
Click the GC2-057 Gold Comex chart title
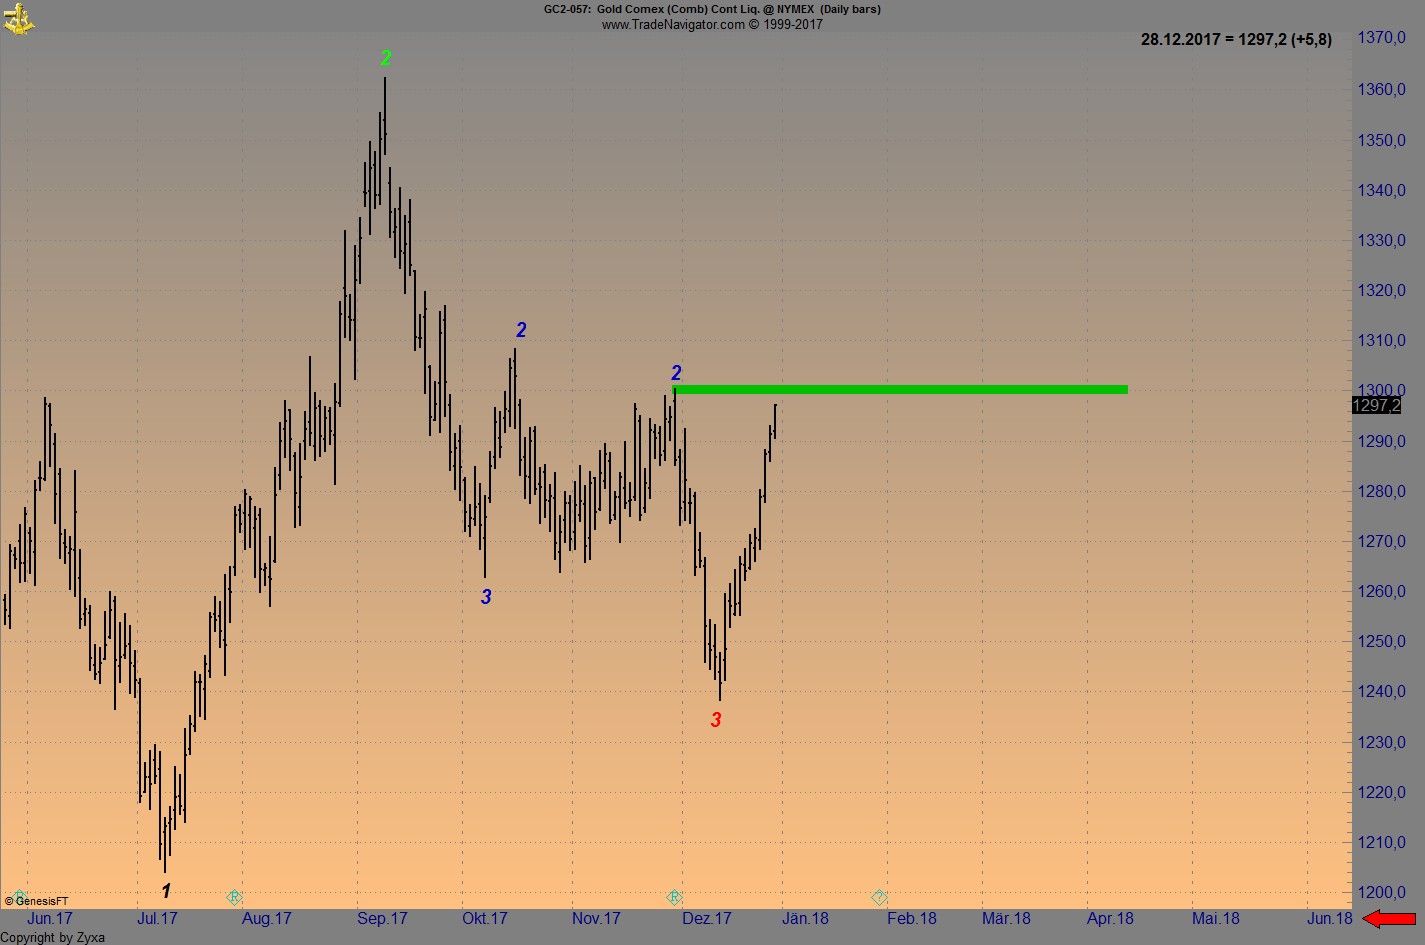[x=712, y=9]
